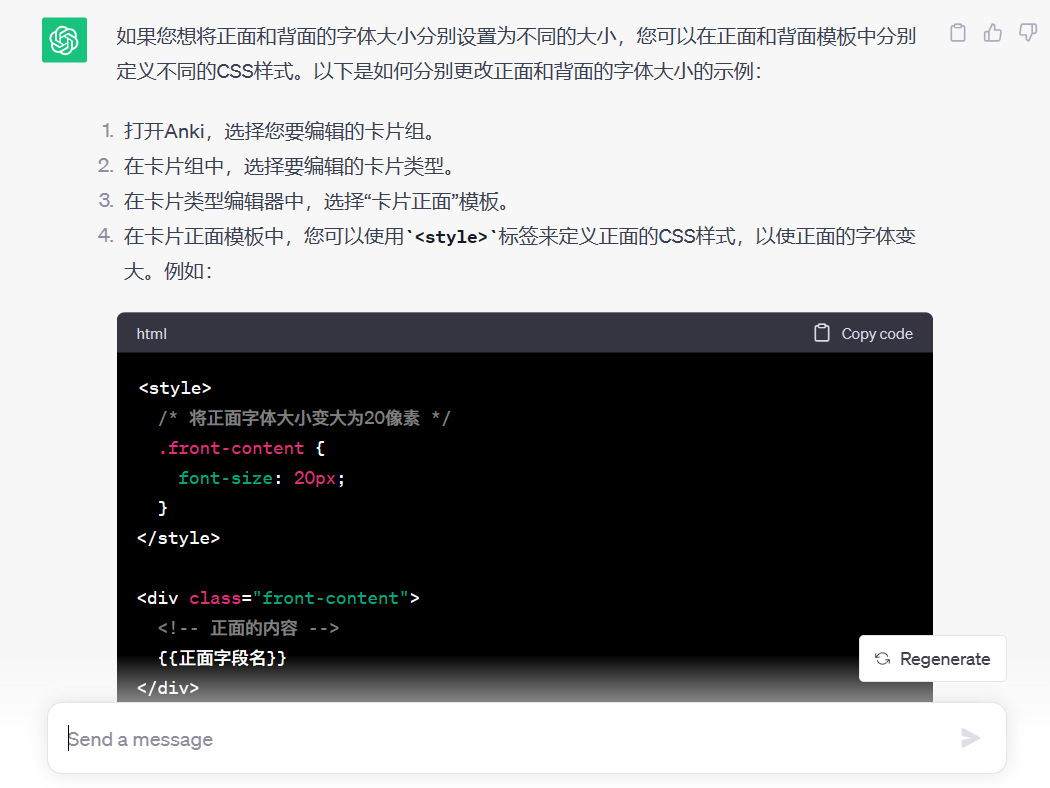Image resolution: width=1050 pixels, height=788 pixels.
Task: Click the Regenerate circular arrows icon
Action: click(882, 658)
